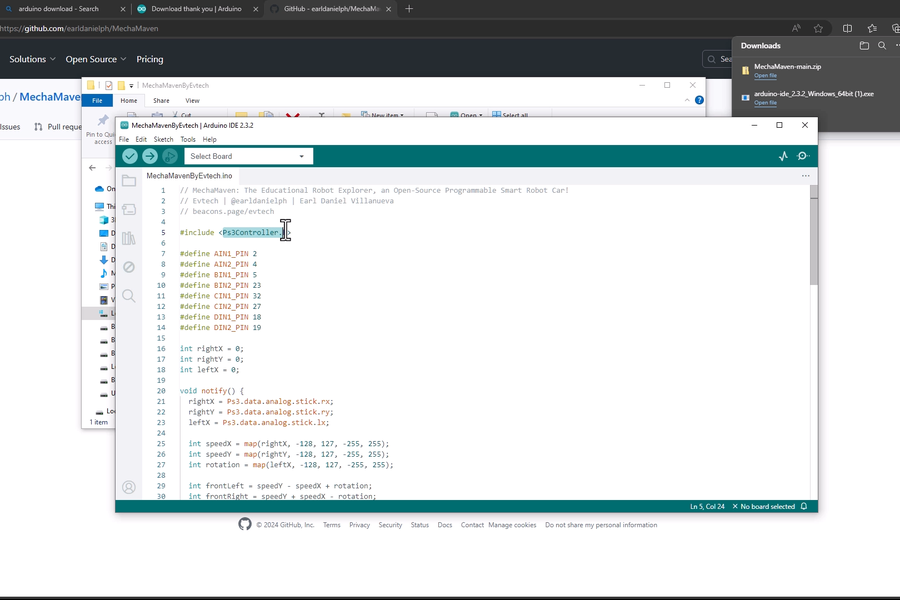Start debugging with the Arduino toolbar debug button
The height and width of the screenshot is (600, 900).
(170, 156)
